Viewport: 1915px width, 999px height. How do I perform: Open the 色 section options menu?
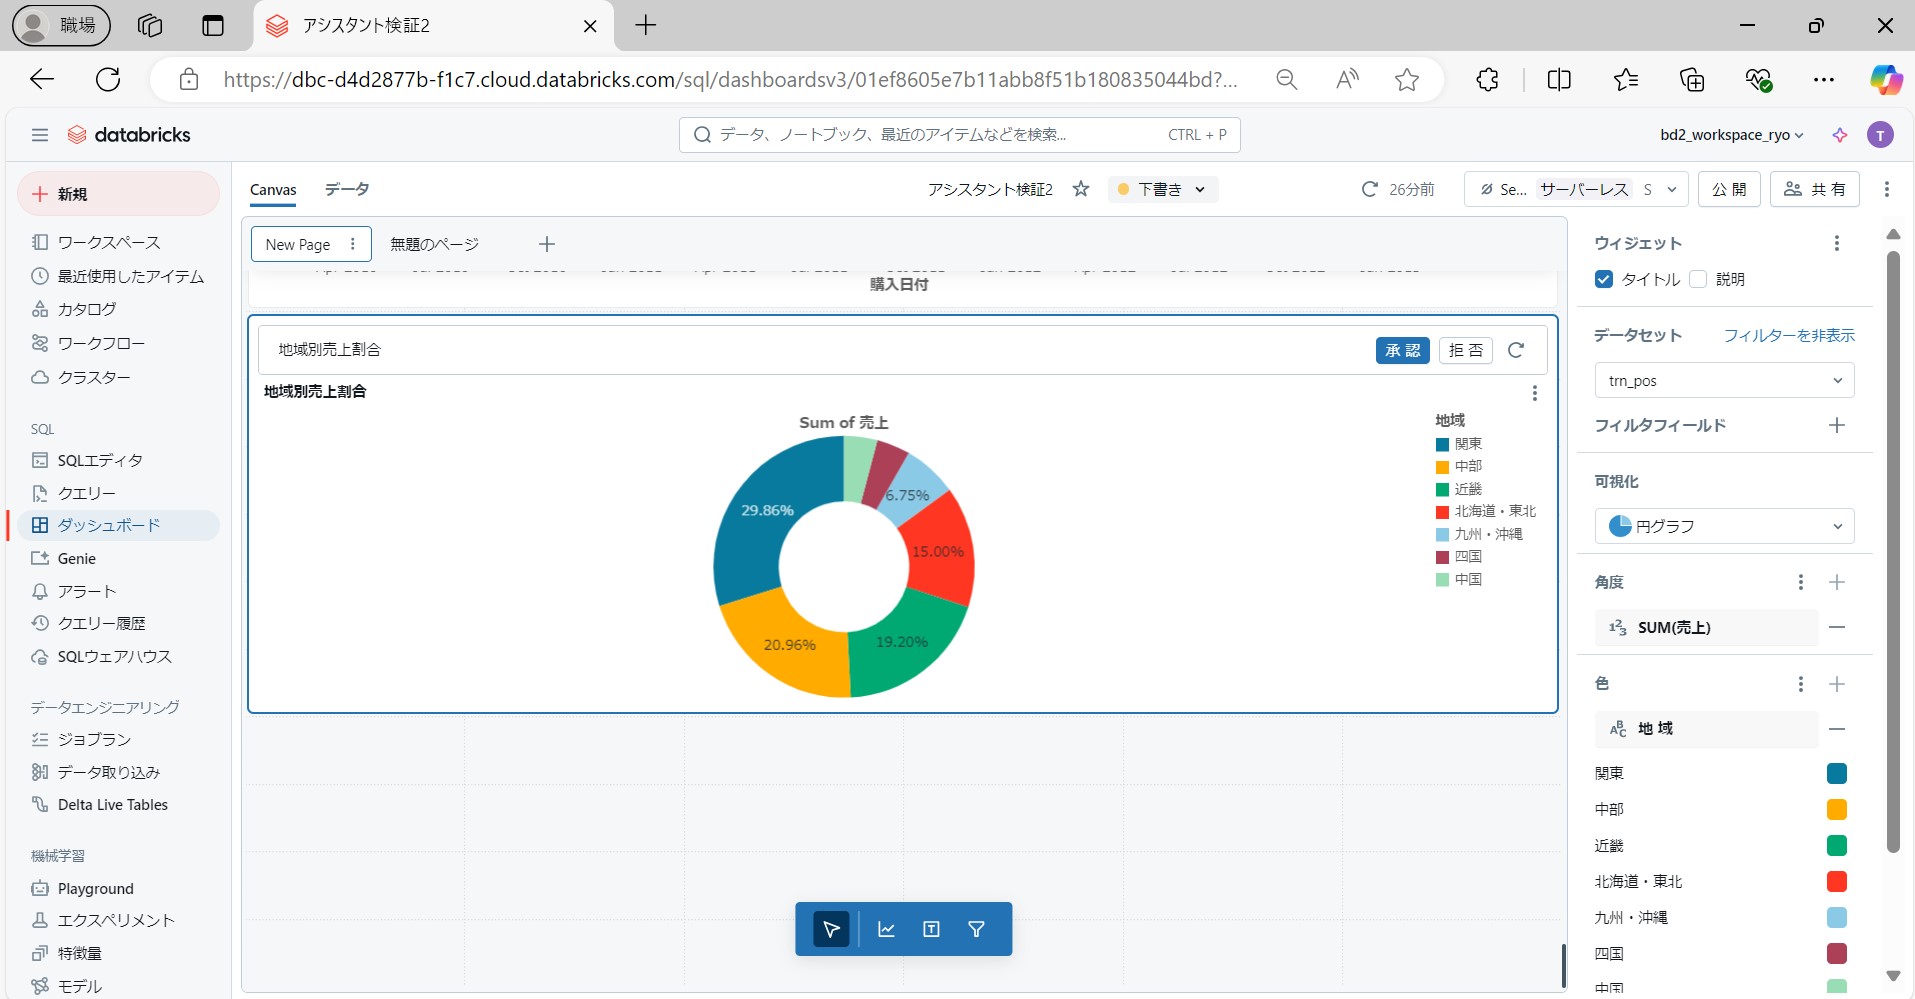[x=1801, y=684]
